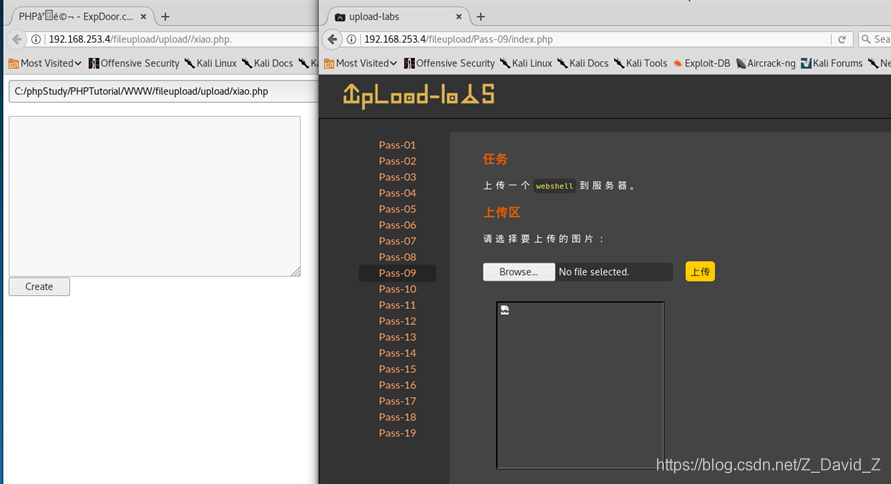Switch to the upload-labs tab

tap(398, 16)
